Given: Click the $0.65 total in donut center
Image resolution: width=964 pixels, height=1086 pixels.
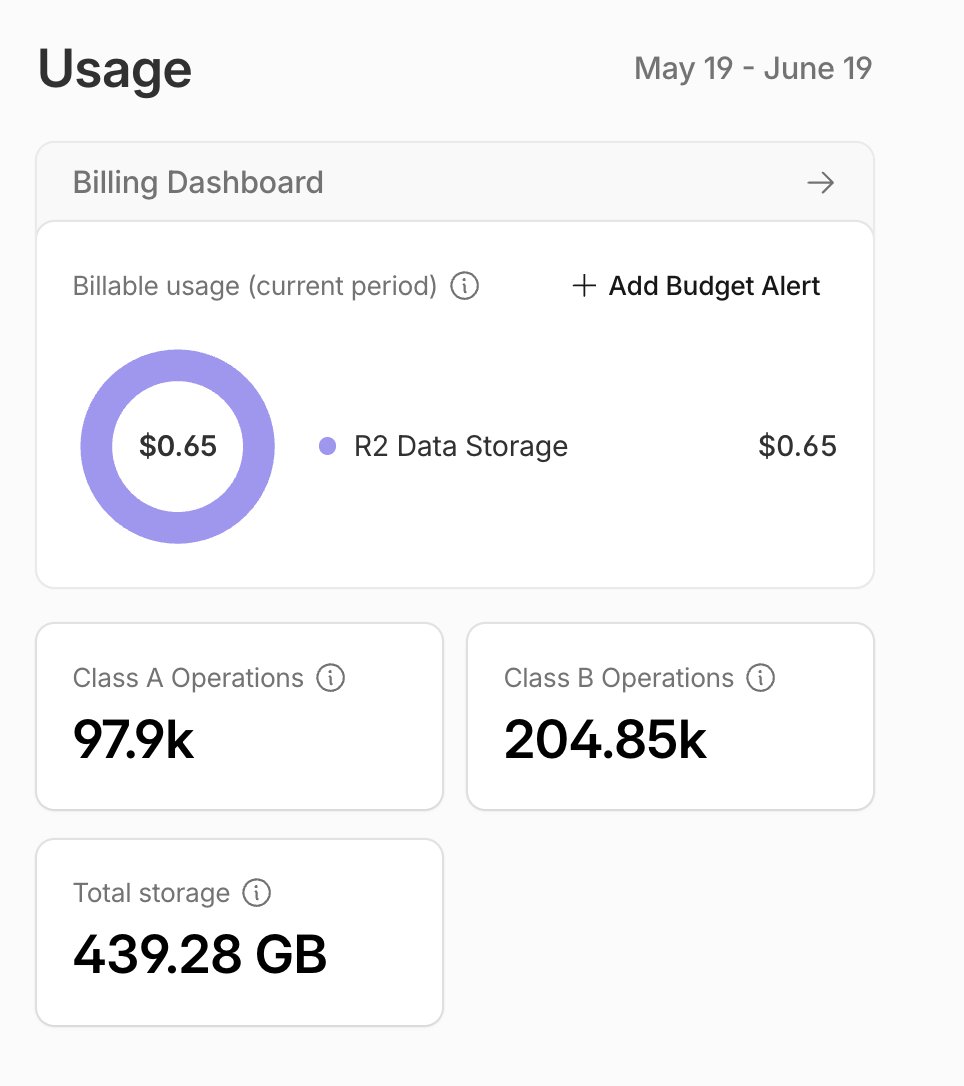Looking at the screenshot, I should click(178, 446).
